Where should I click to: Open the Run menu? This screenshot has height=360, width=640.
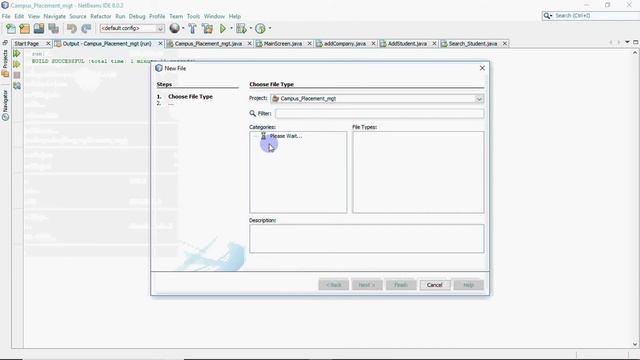[120, 16]
